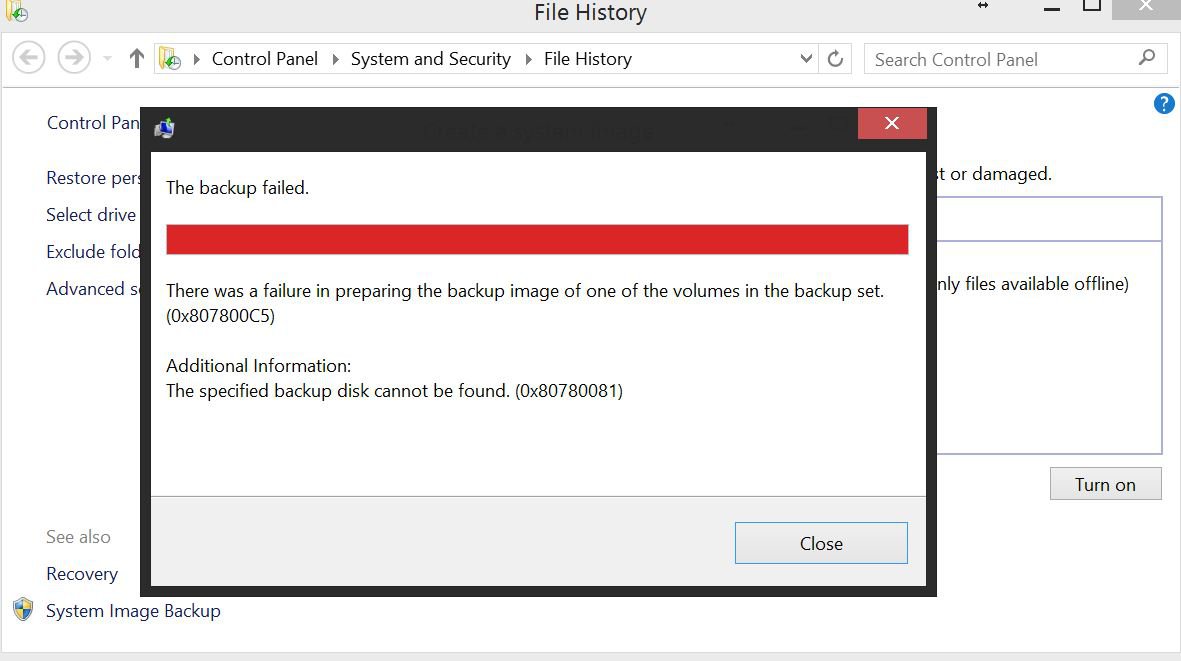1181x661 pixels.
Task: Click the Turn on button
Action: click(x=1105, y=484)
